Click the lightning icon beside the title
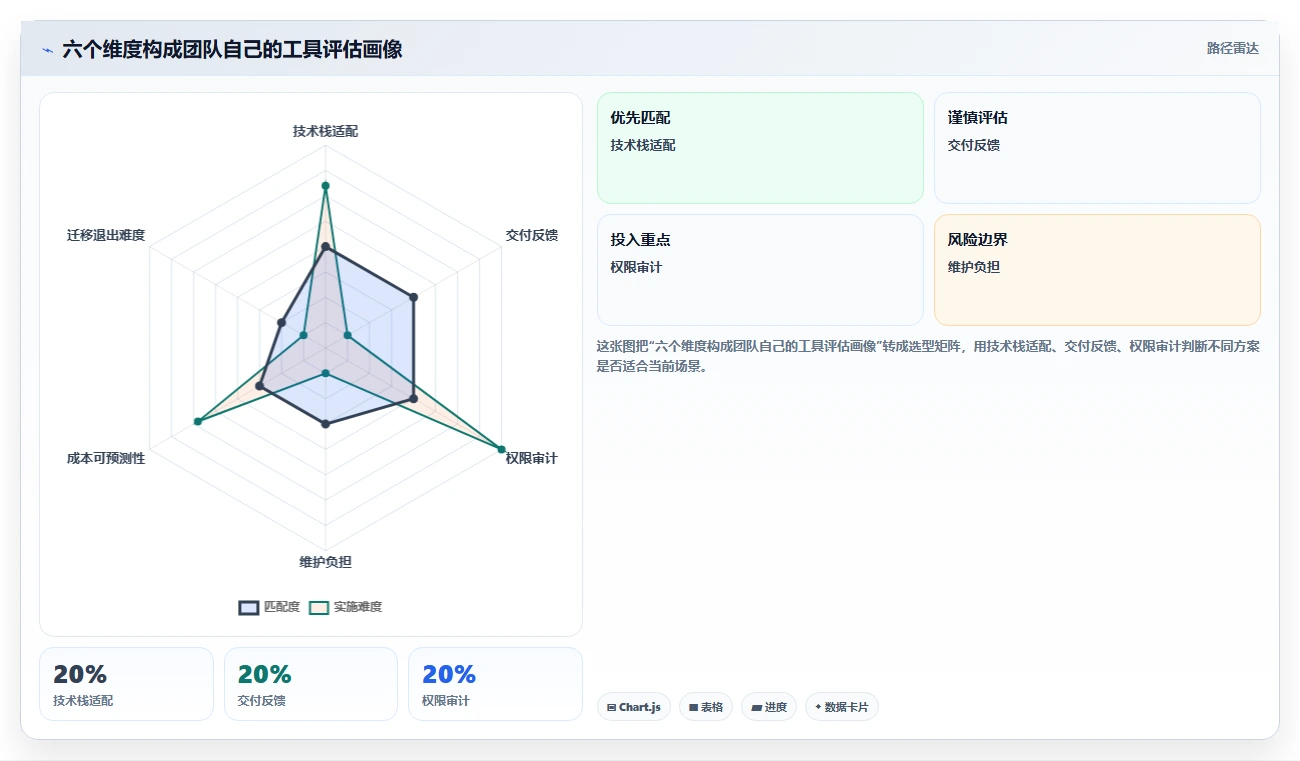The image size is (1300, 761). [x=47, y=49]
